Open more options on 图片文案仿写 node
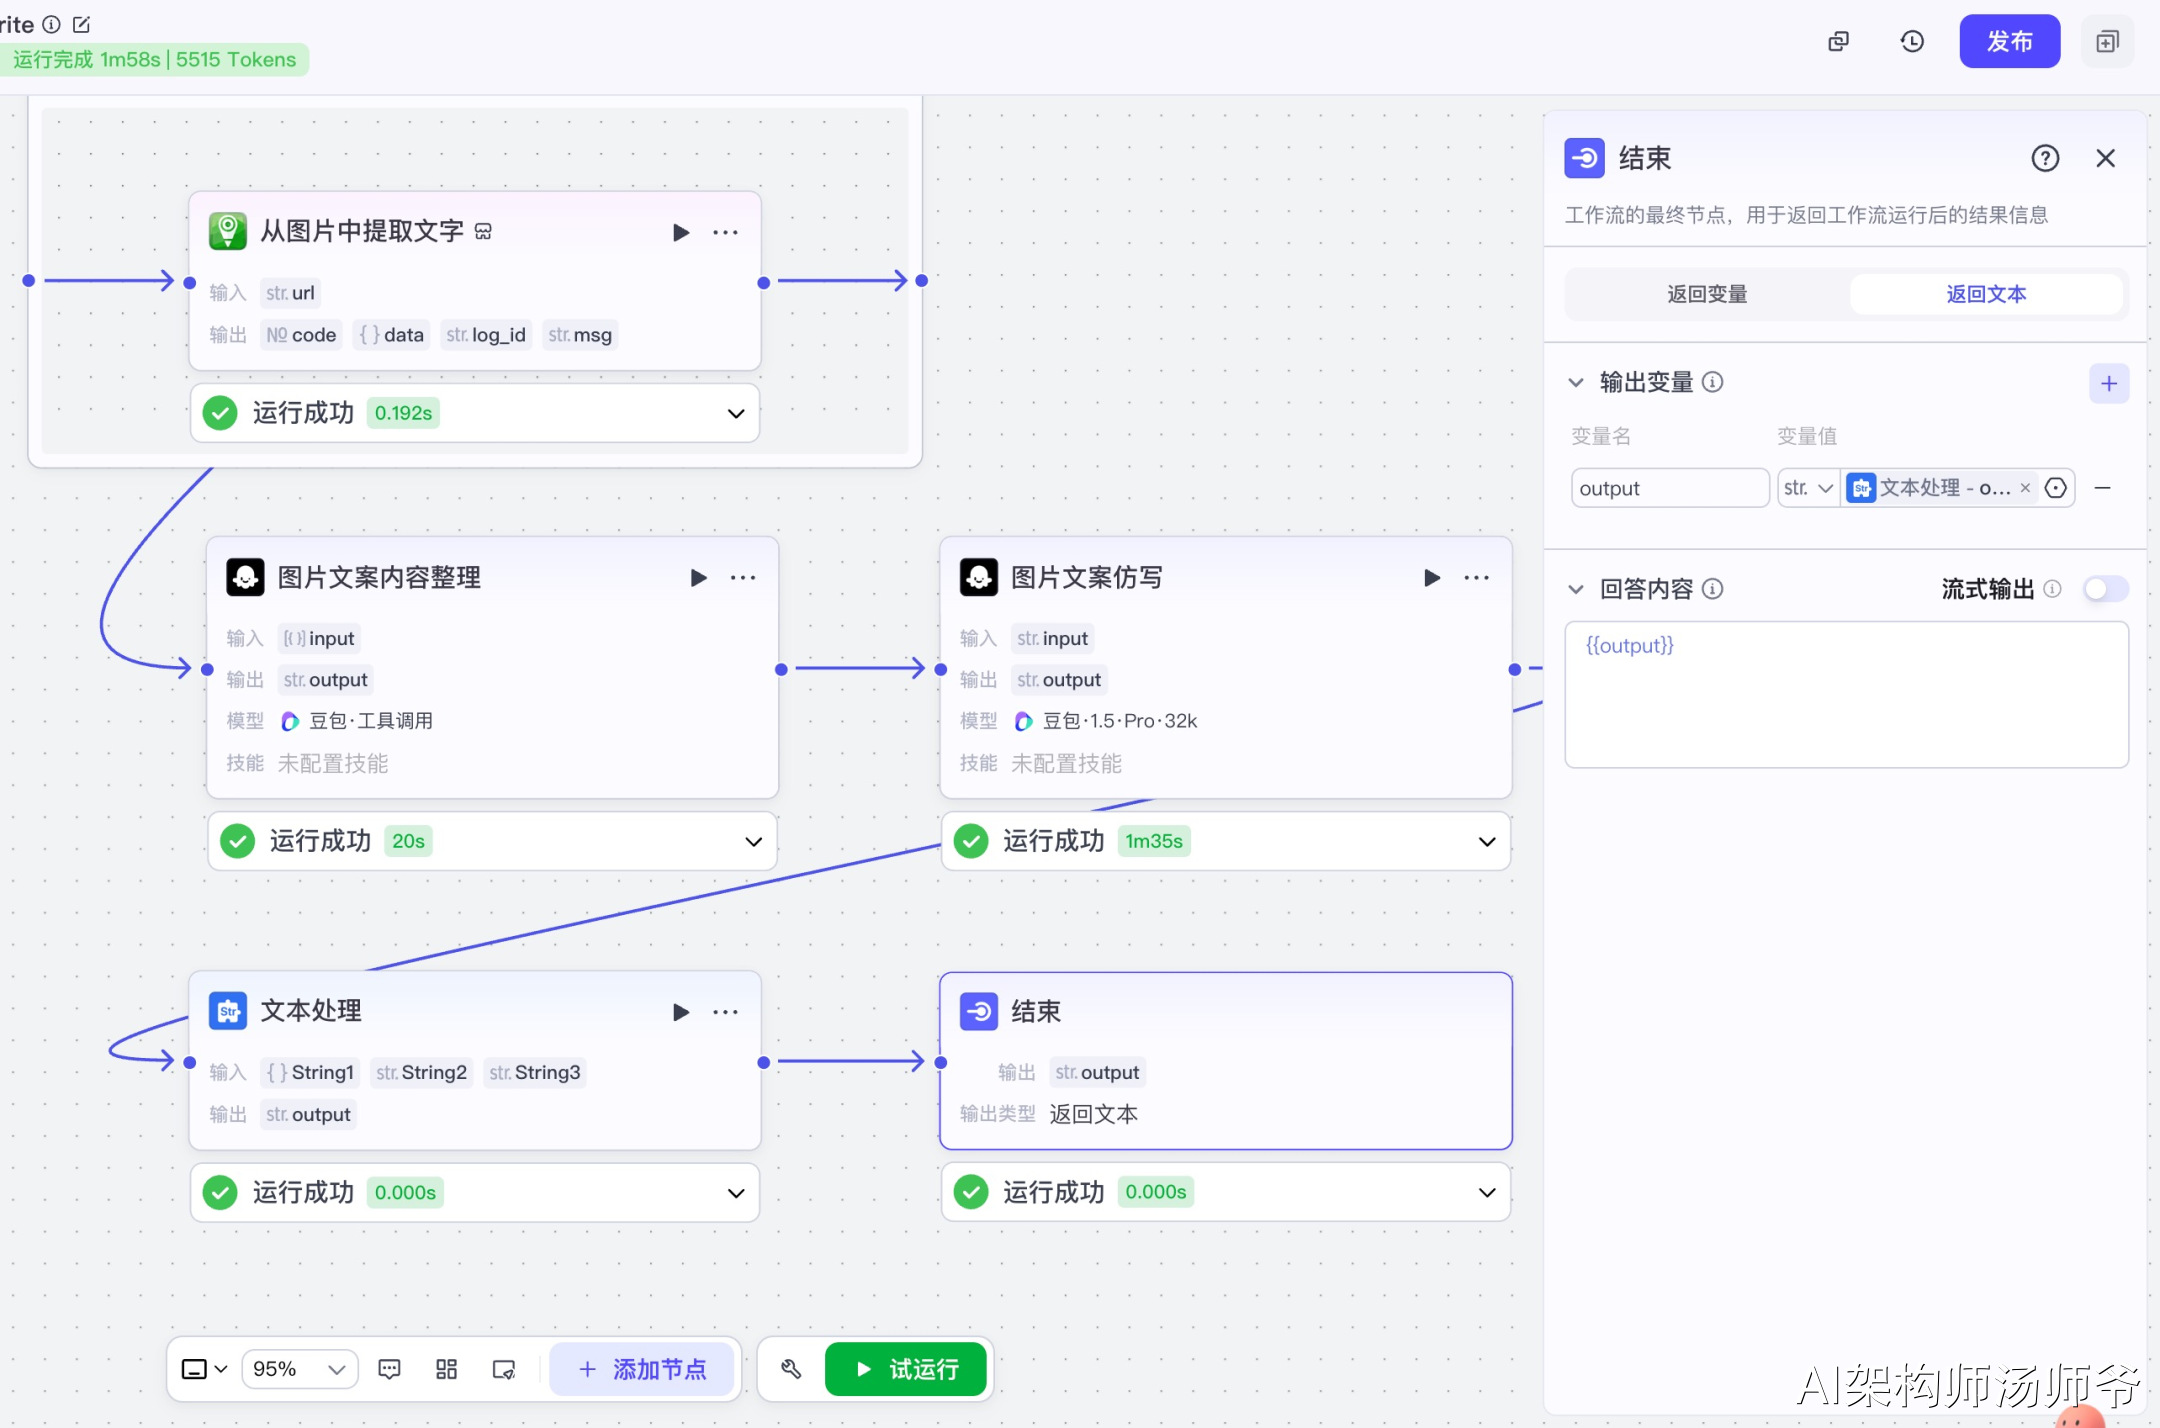The image size is (2160, 1428). (x=1476, y=578)
